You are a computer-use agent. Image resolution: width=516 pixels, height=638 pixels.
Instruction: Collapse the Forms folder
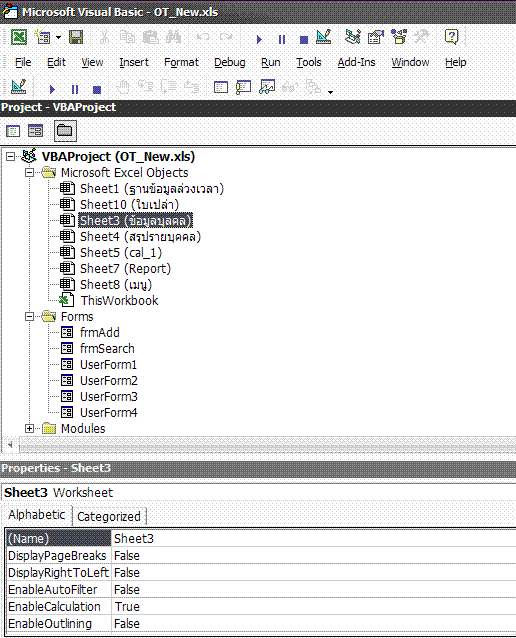(x=29, y=316)
